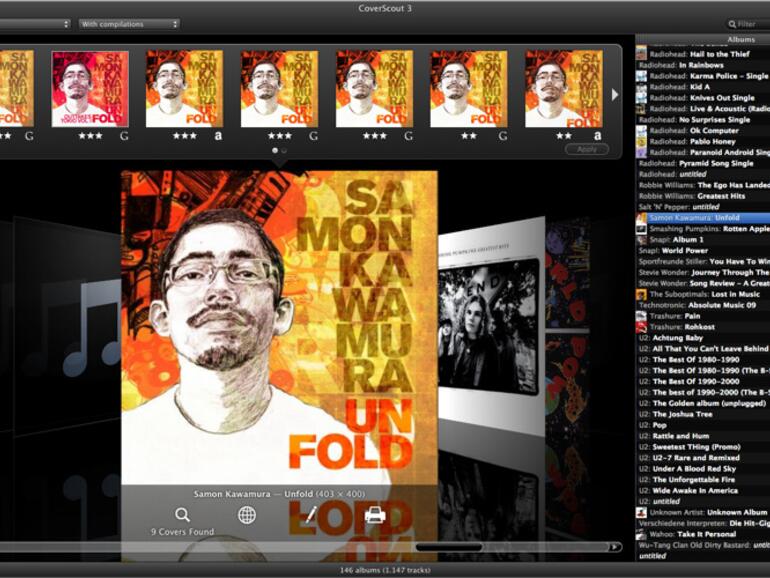
Task: Click the magnifier icon in the Filter field
Action: click(732, 24)
